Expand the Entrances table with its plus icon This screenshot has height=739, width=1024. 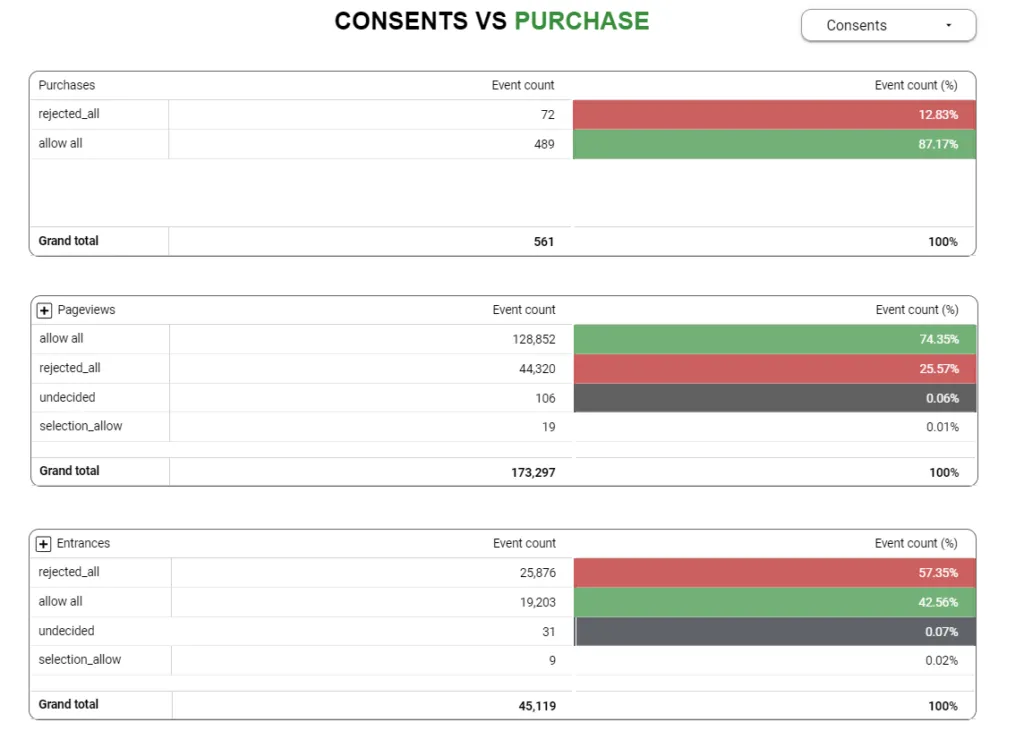[44, 544]
